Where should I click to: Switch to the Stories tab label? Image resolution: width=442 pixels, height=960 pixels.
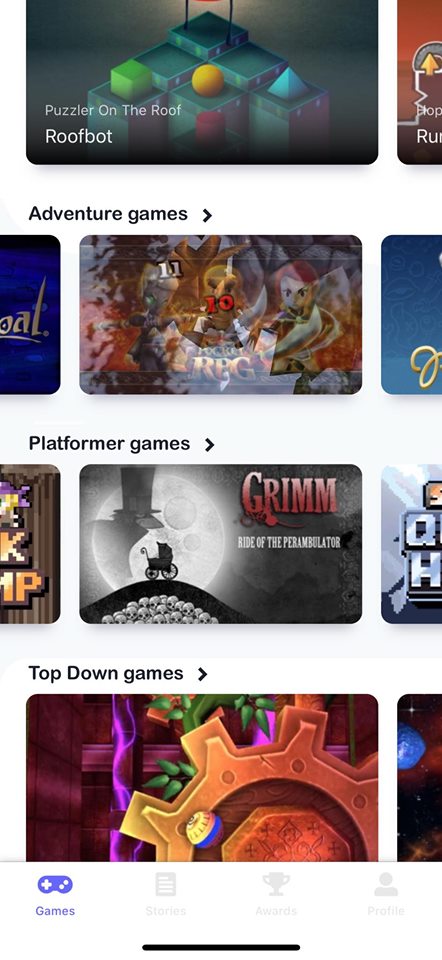pyautogui.click(x=166, y=911)
